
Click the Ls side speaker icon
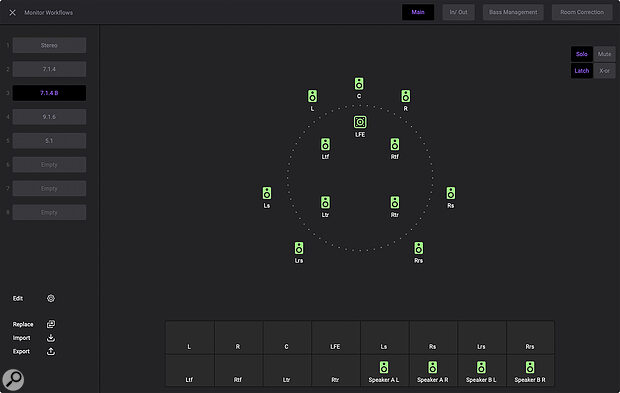tap(267, 193)
